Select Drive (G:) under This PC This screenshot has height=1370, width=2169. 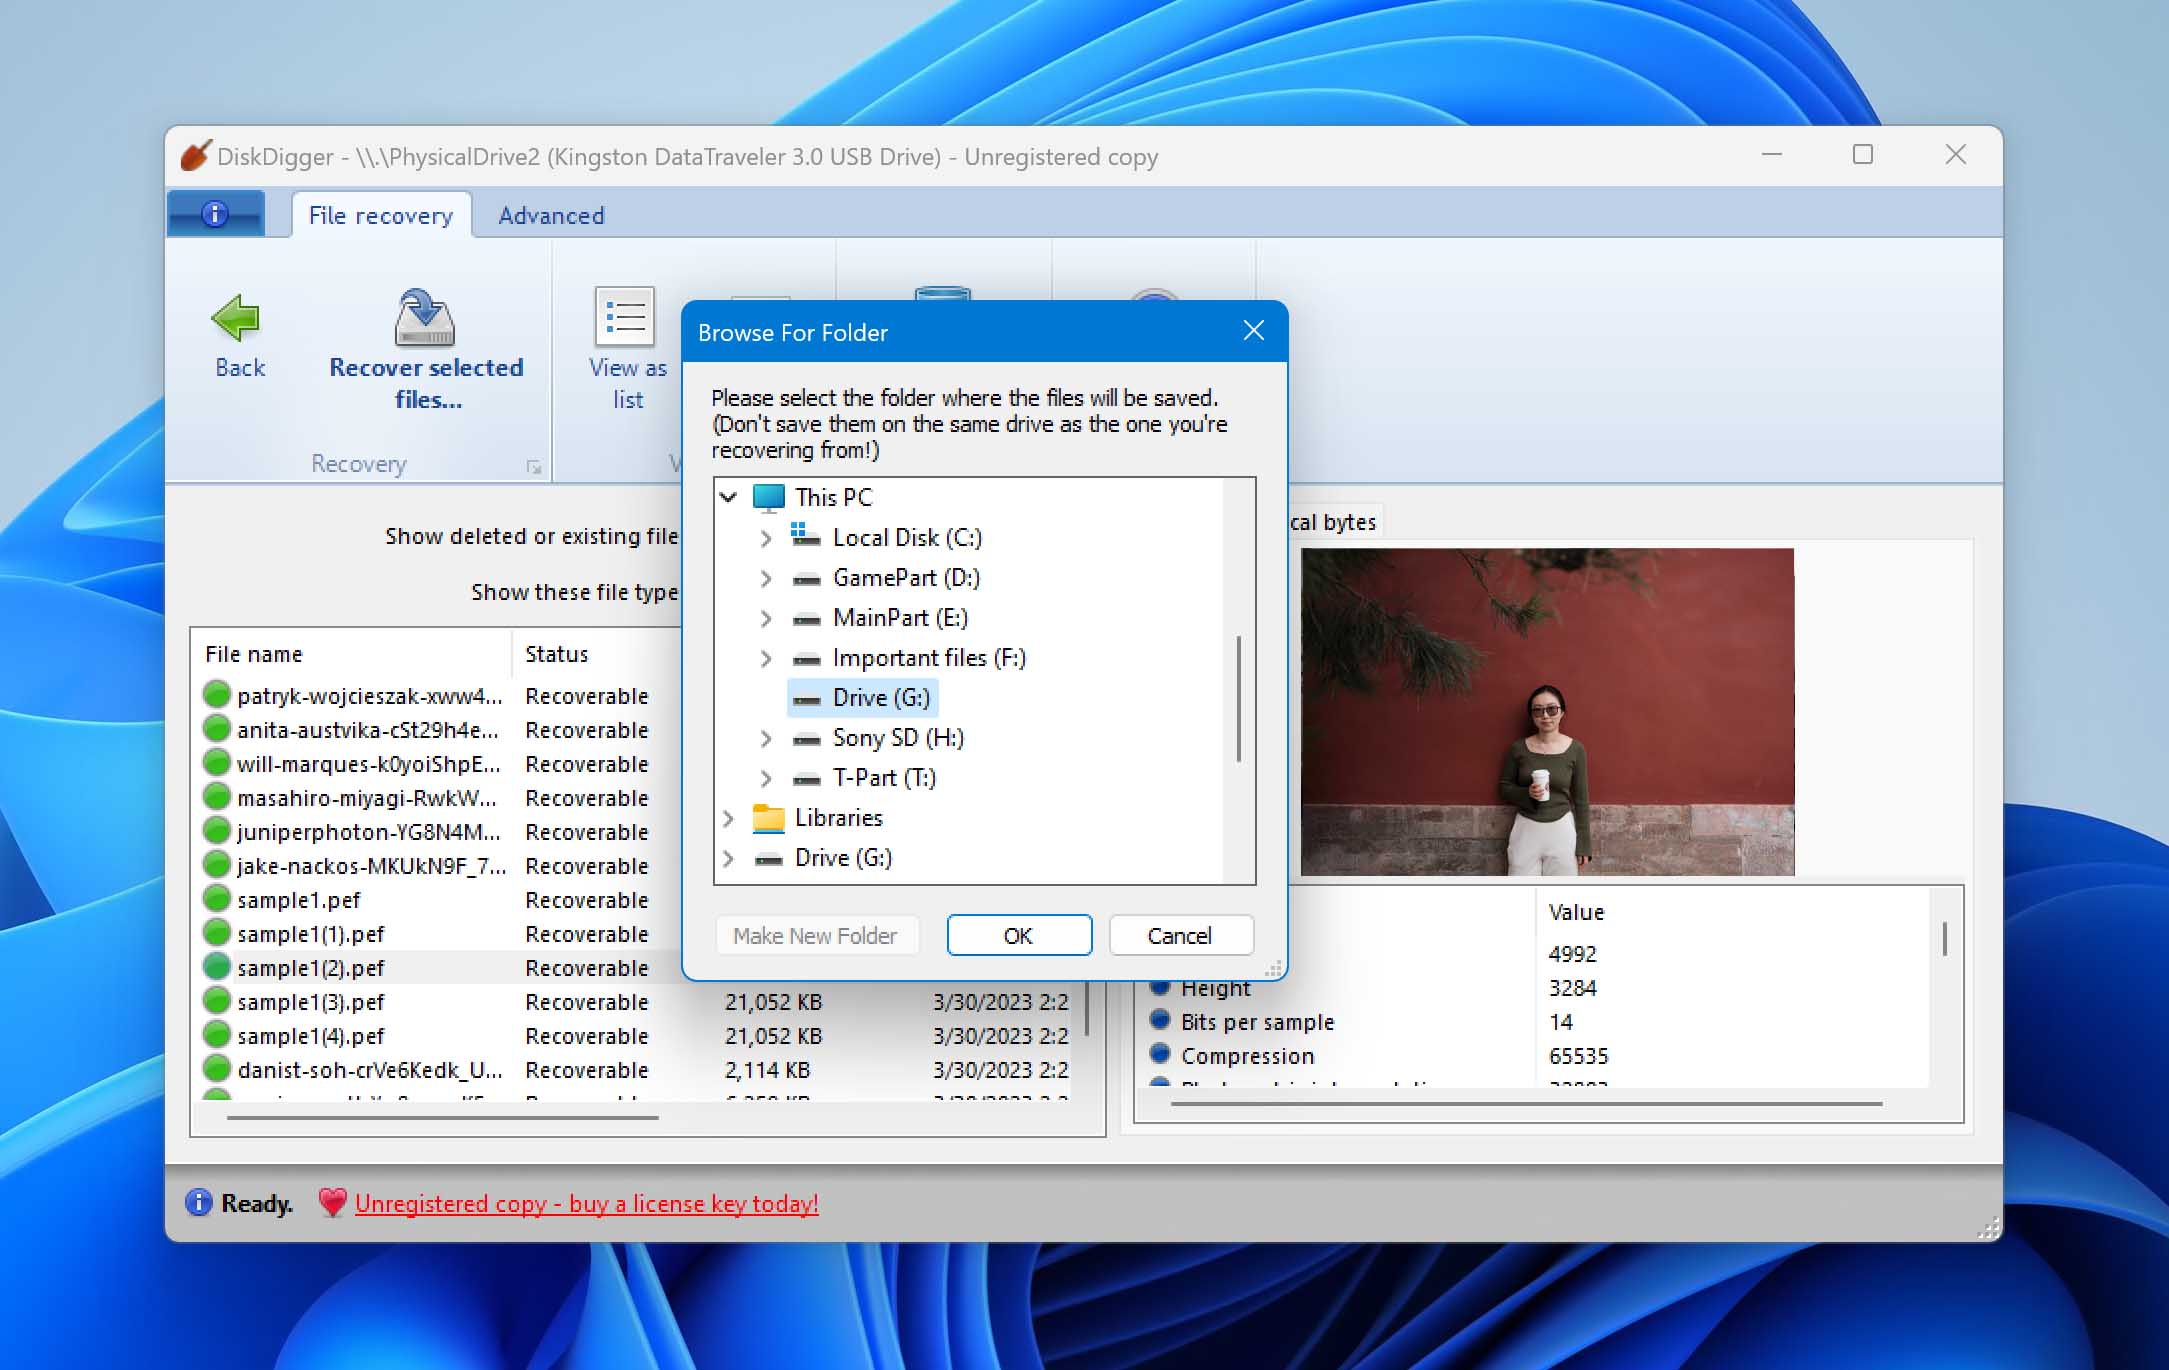[862, 697]
